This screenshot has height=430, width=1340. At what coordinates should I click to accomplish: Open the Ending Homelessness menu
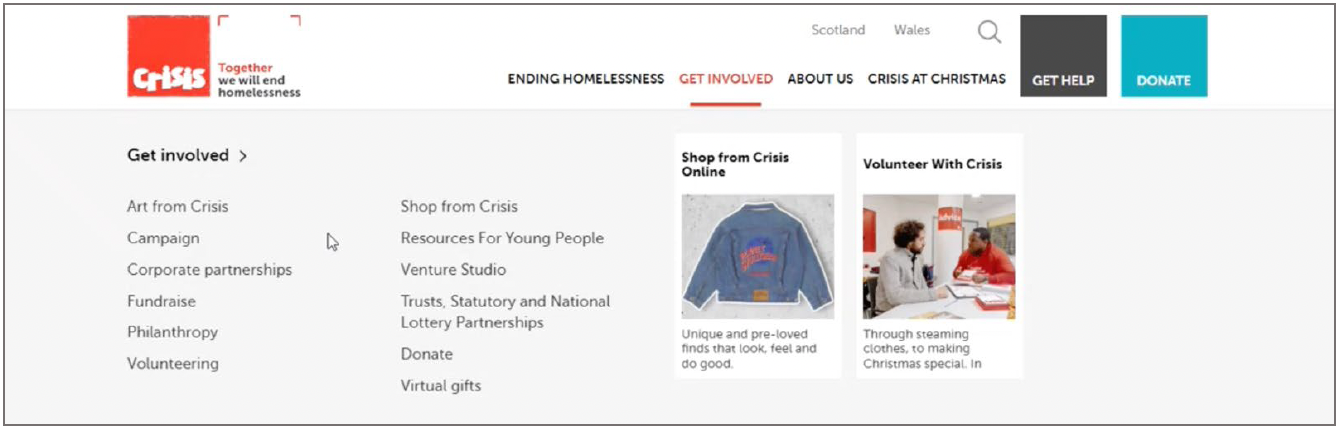[x=585, y=79]
